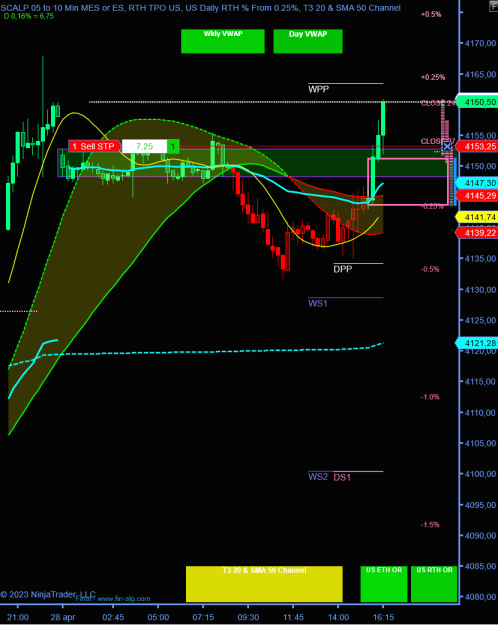
Task: Click the indicator title text at chart top
Action: (x=201, y=8)
